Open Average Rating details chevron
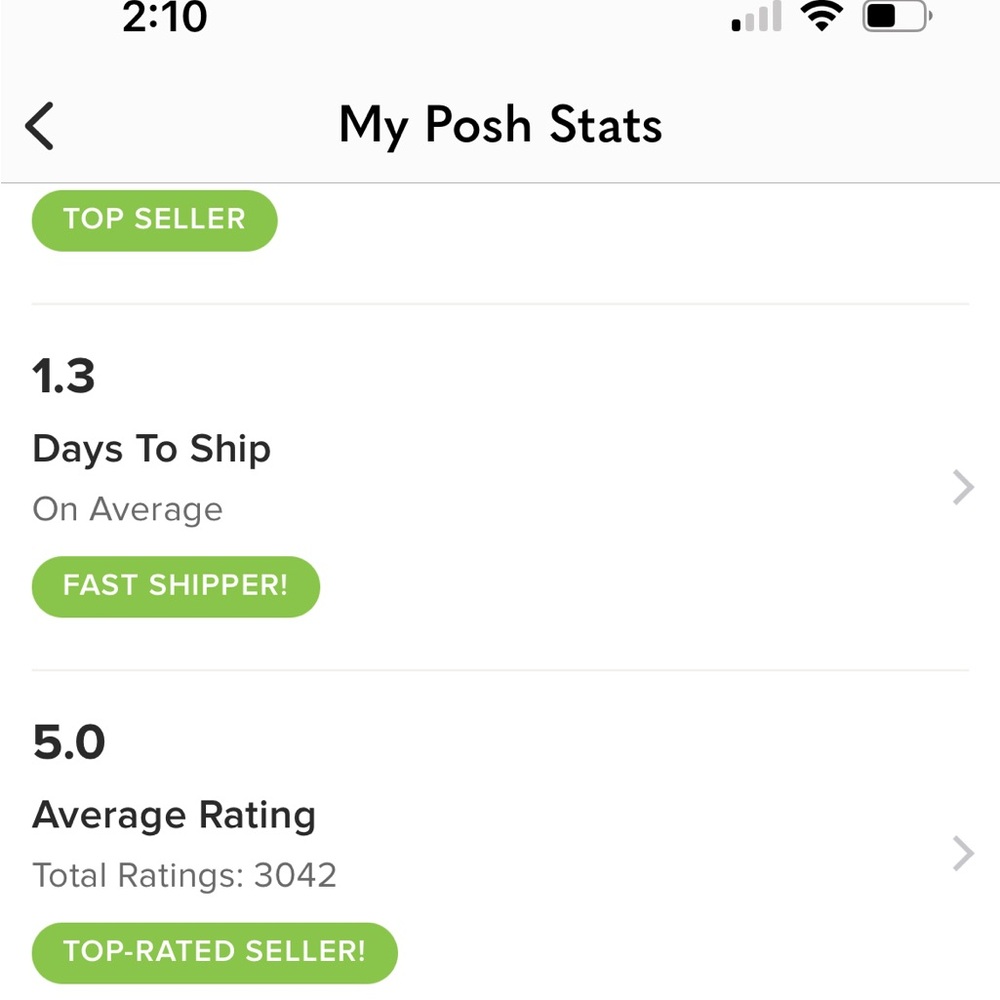Screen dimensions: 1000x1000 point(963,853)
